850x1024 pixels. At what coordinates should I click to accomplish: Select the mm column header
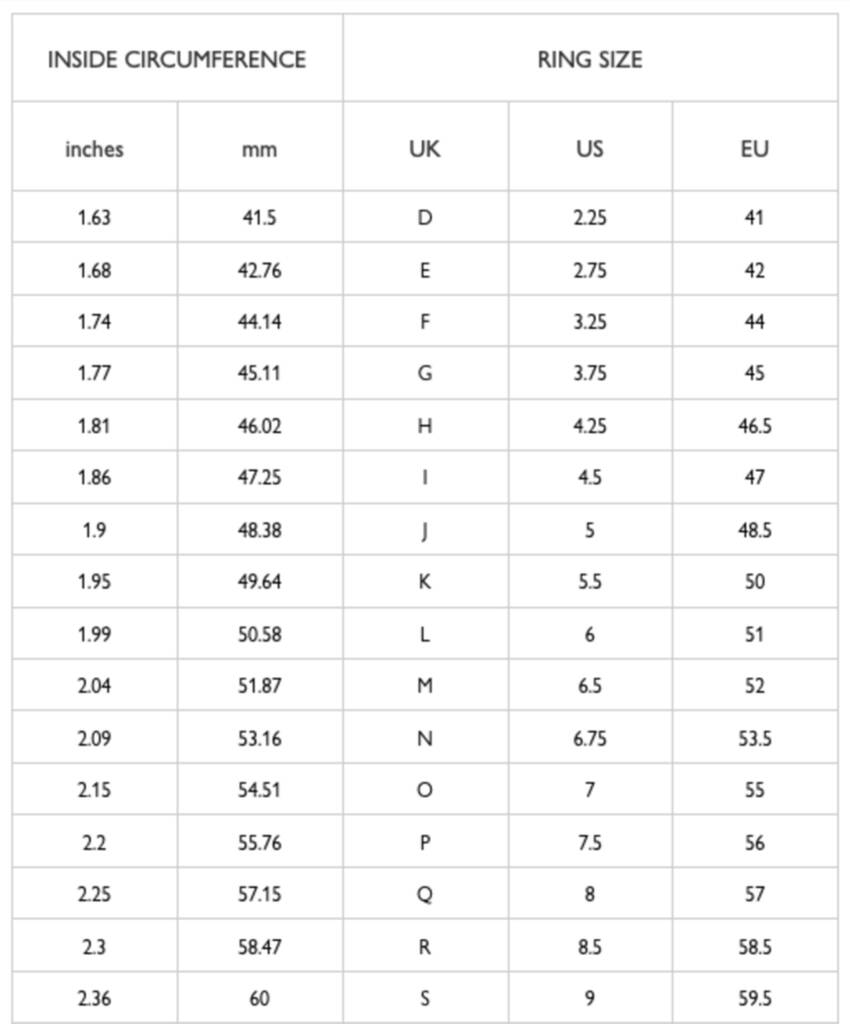pyautogui.click(x=259, y=150)
